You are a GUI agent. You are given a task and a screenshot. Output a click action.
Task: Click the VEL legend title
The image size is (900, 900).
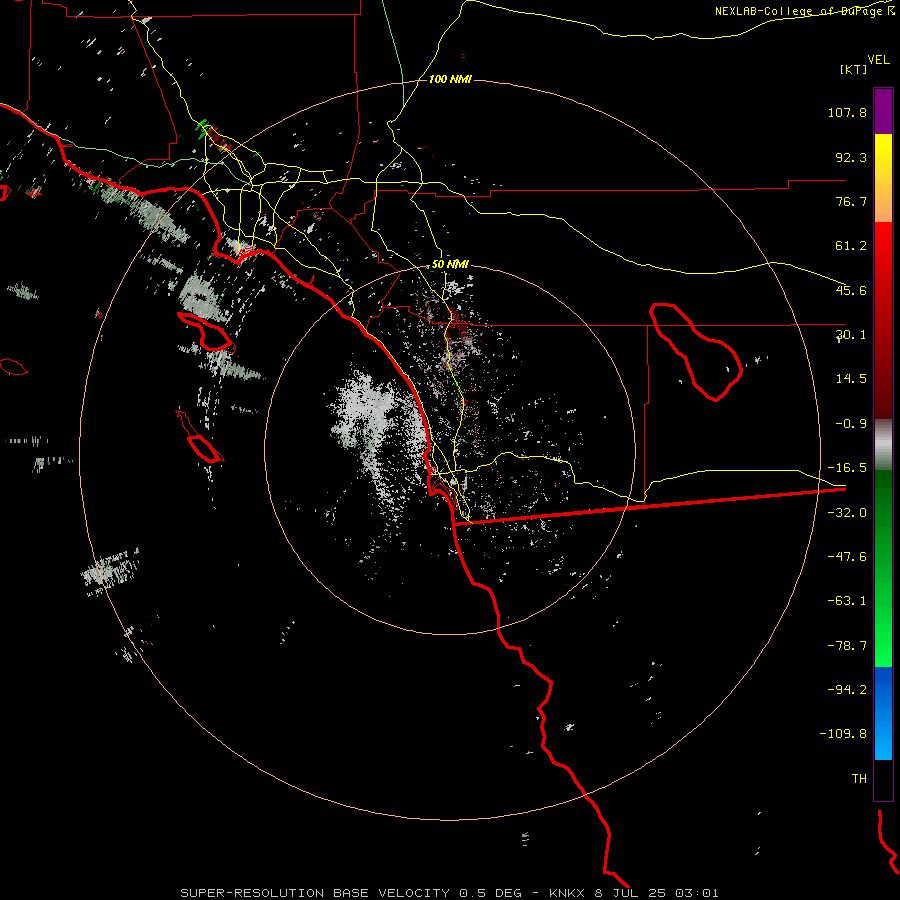[x=878, y=60]
